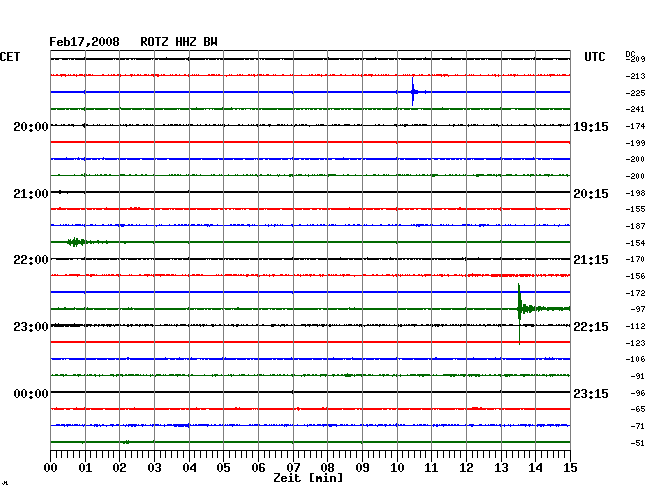Click the small green wave burst before minute 01
Viewport: 650px width, 494px height.
tap(76, 242)
